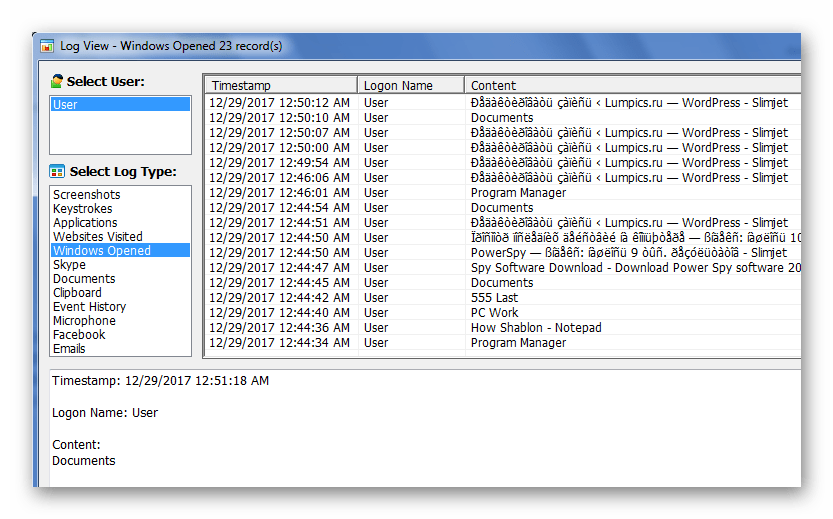Open the Emails log type
Viewport: 833px width, 519px height.
69,349
